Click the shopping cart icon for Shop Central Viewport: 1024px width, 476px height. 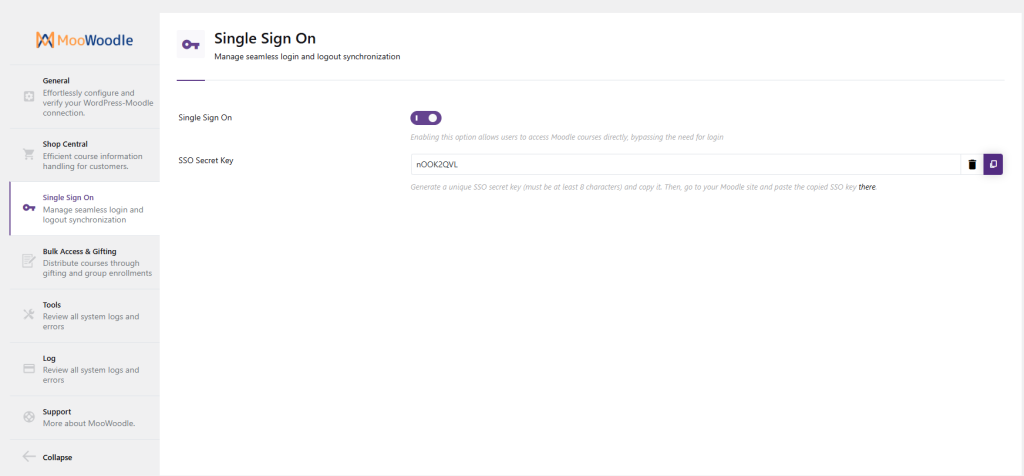29,155
